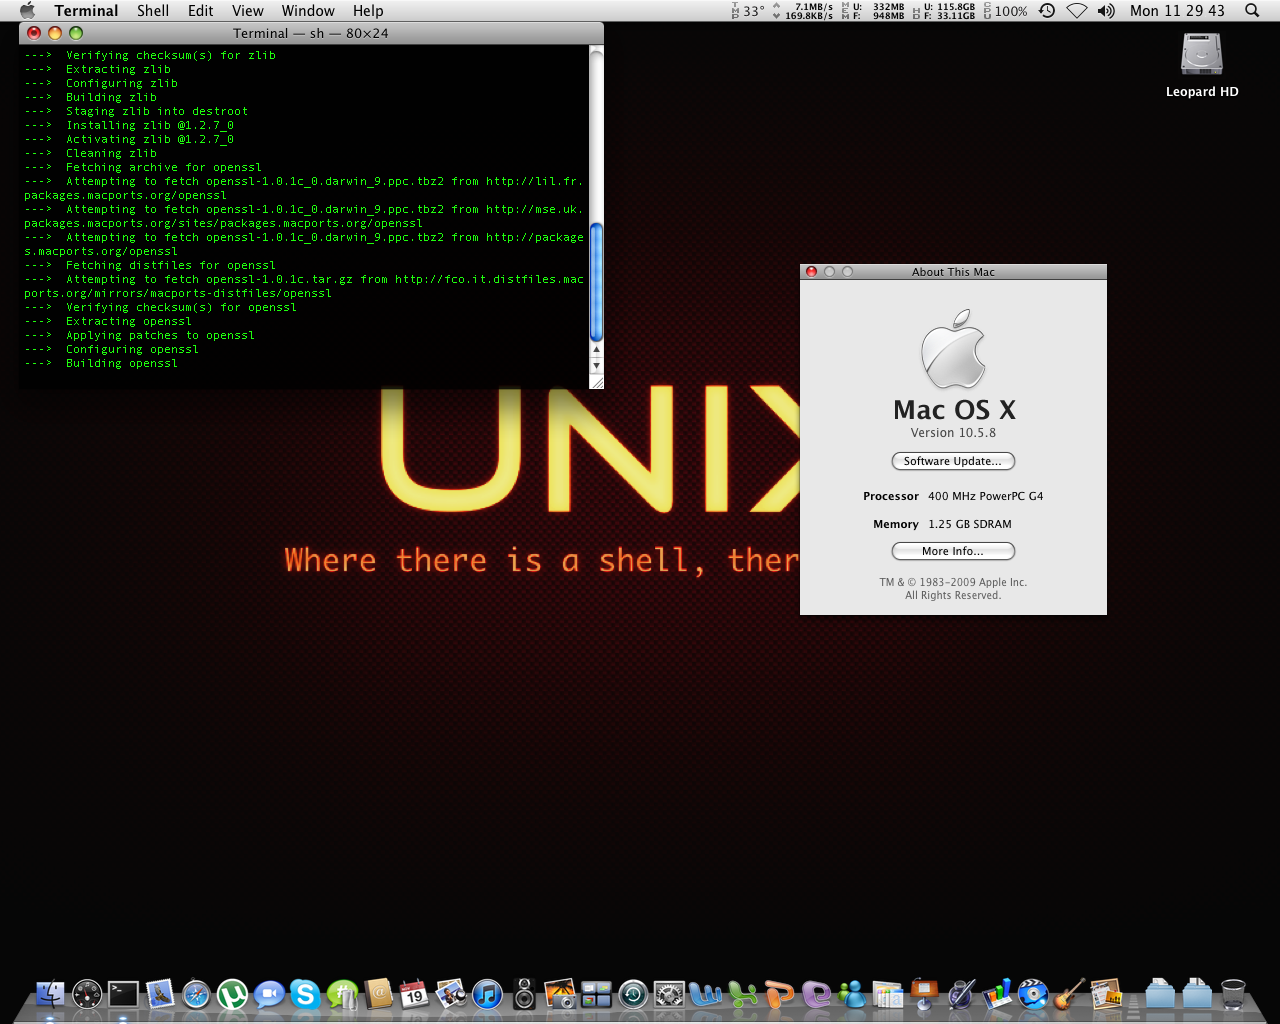
Task: Open Preview from the Dock
Action: click(451, 994)
